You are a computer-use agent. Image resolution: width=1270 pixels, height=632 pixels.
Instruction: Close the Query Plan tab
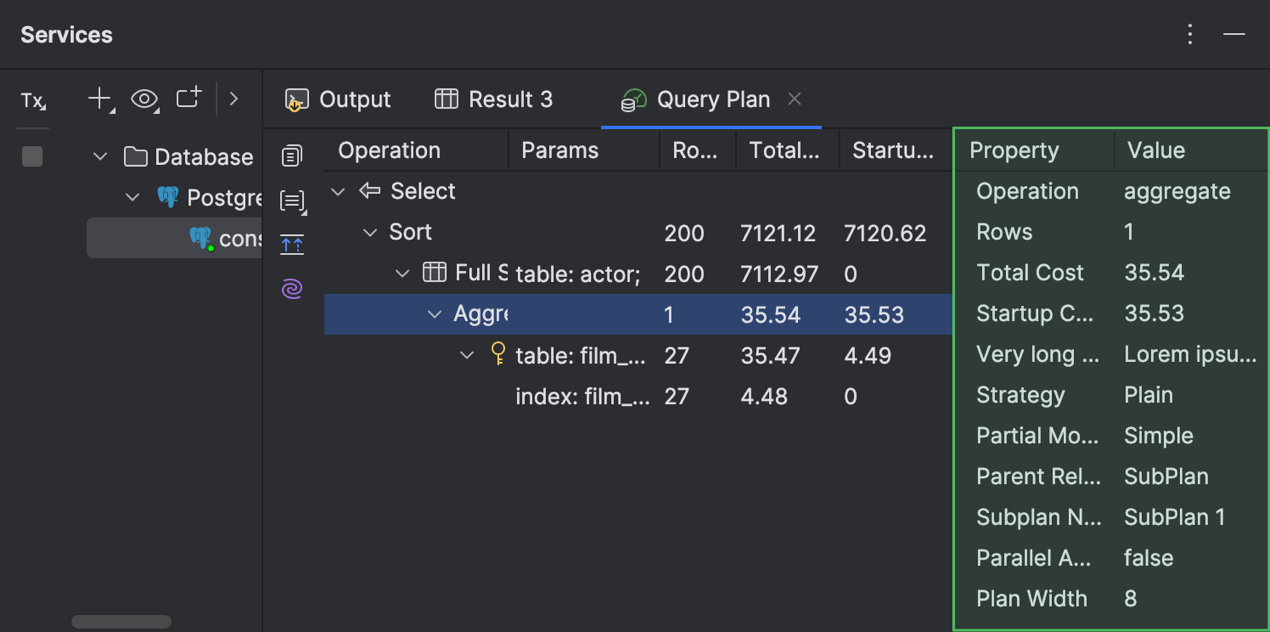click(794, 98)
